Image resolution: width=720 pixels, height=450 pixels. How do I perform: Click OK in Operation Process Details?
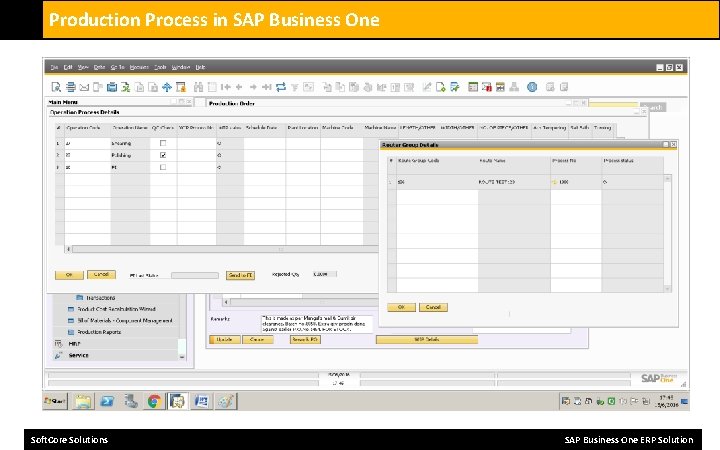pos(69,275)
